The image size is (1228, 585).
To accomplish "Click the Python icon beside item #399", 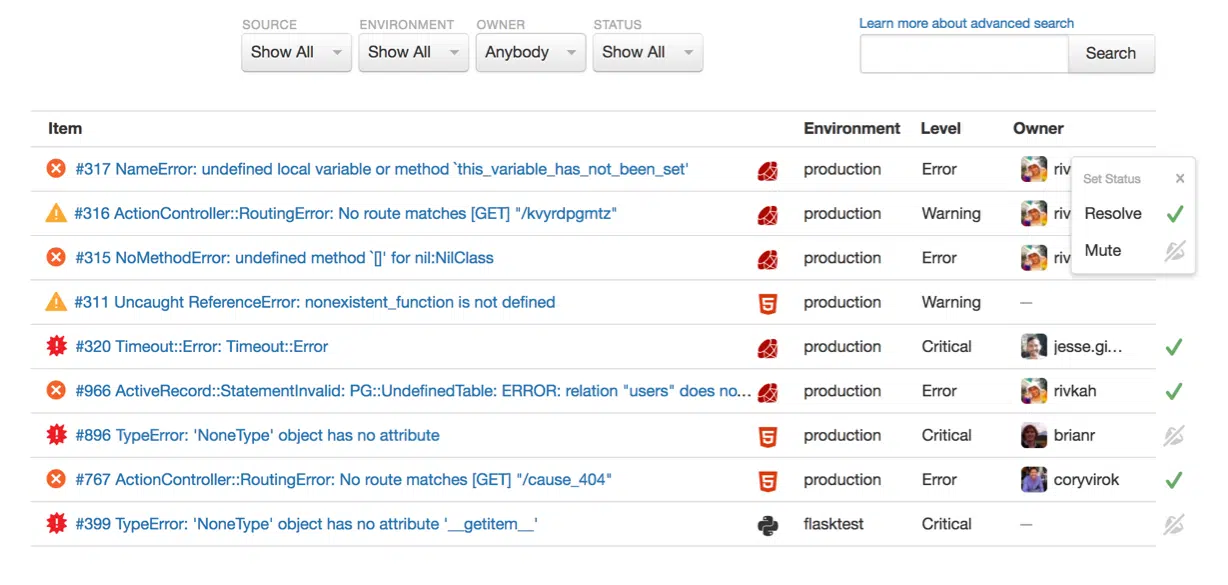I will click(767, 523).
